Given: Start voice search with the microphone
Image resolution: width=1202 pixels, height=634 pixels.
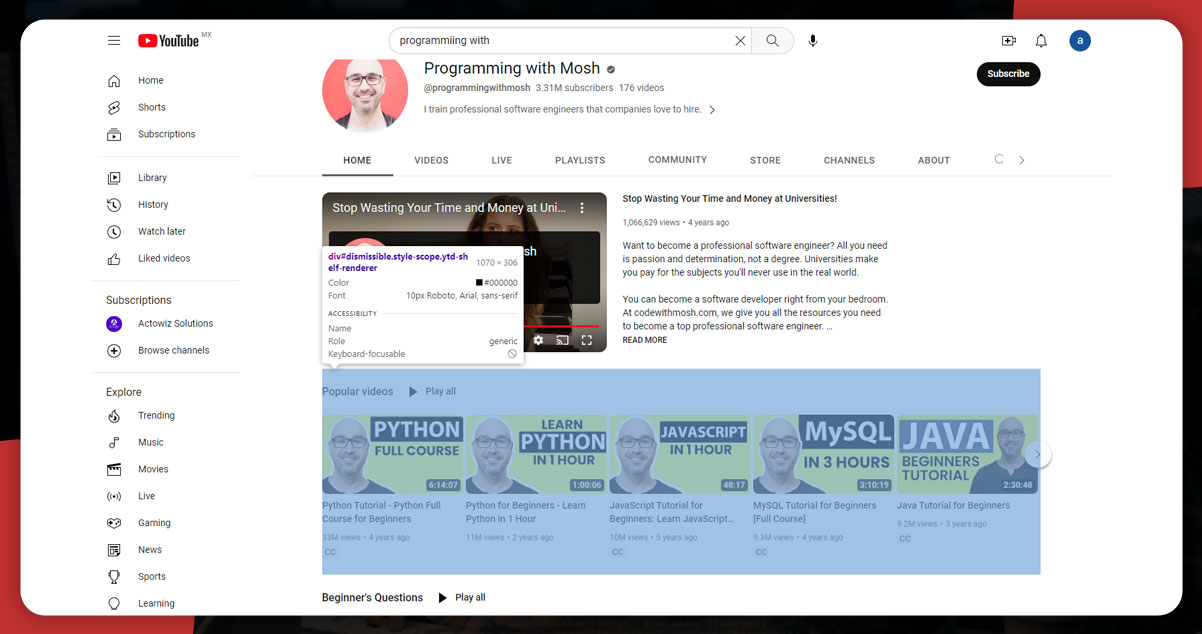Looking at the screenshot, I should (x=813, y=40).
